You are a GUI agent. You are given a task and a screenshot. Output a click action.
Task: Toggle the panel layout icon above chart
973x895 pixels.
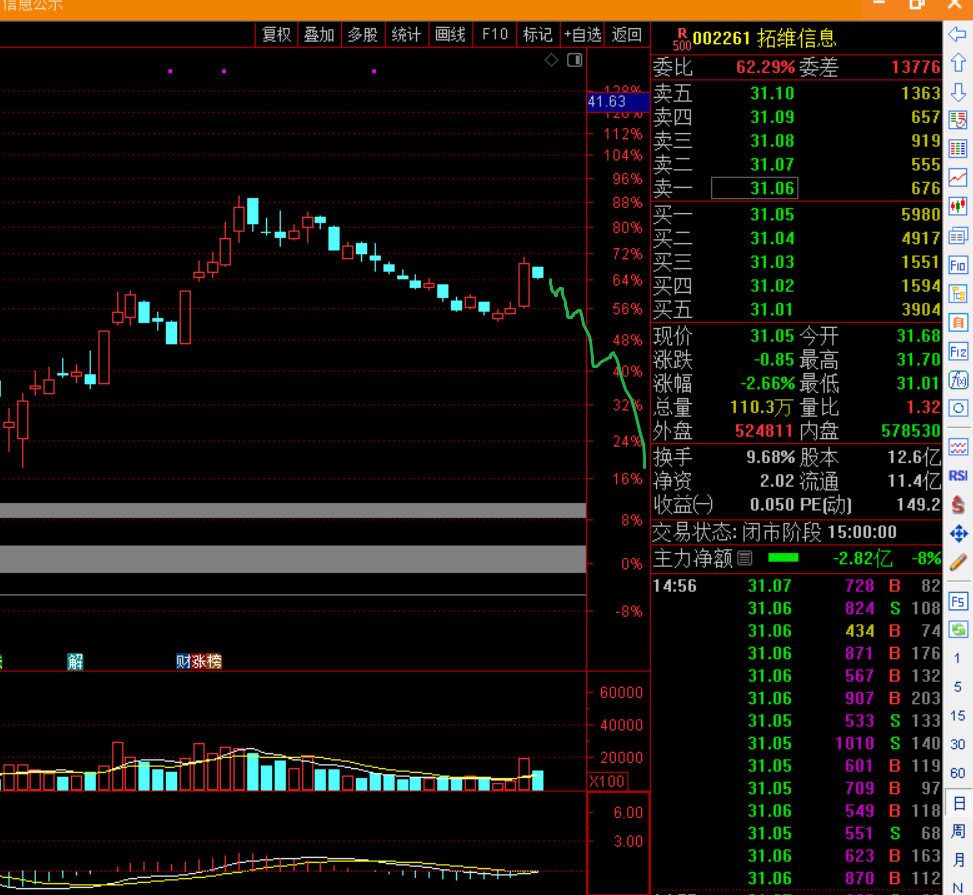tap(575, 60)
